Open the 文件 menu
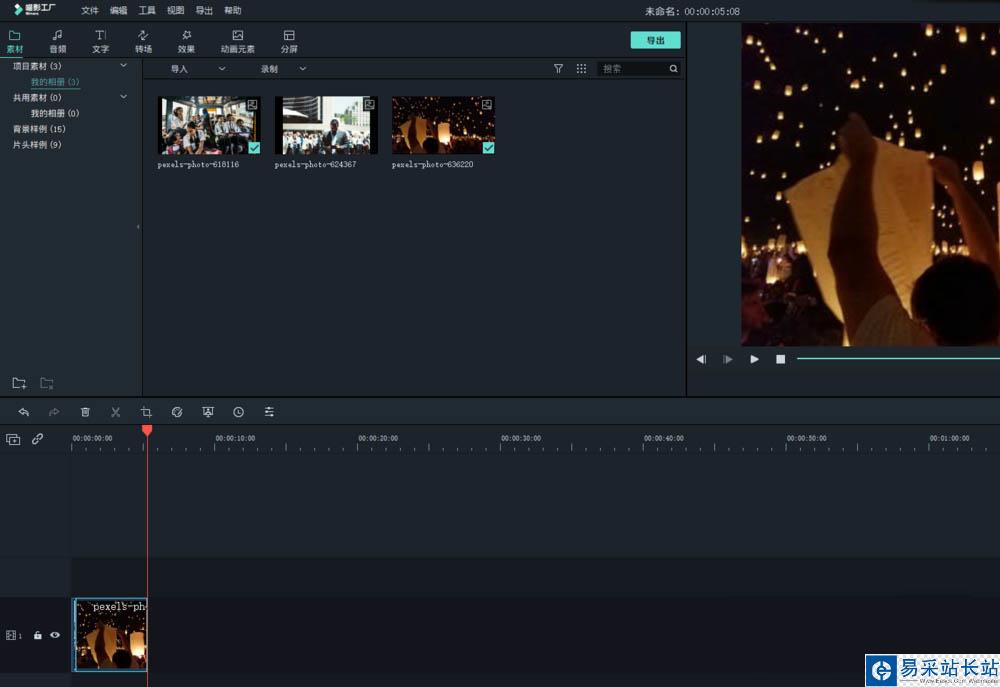 pyautogui.click(x=90, y=10)
